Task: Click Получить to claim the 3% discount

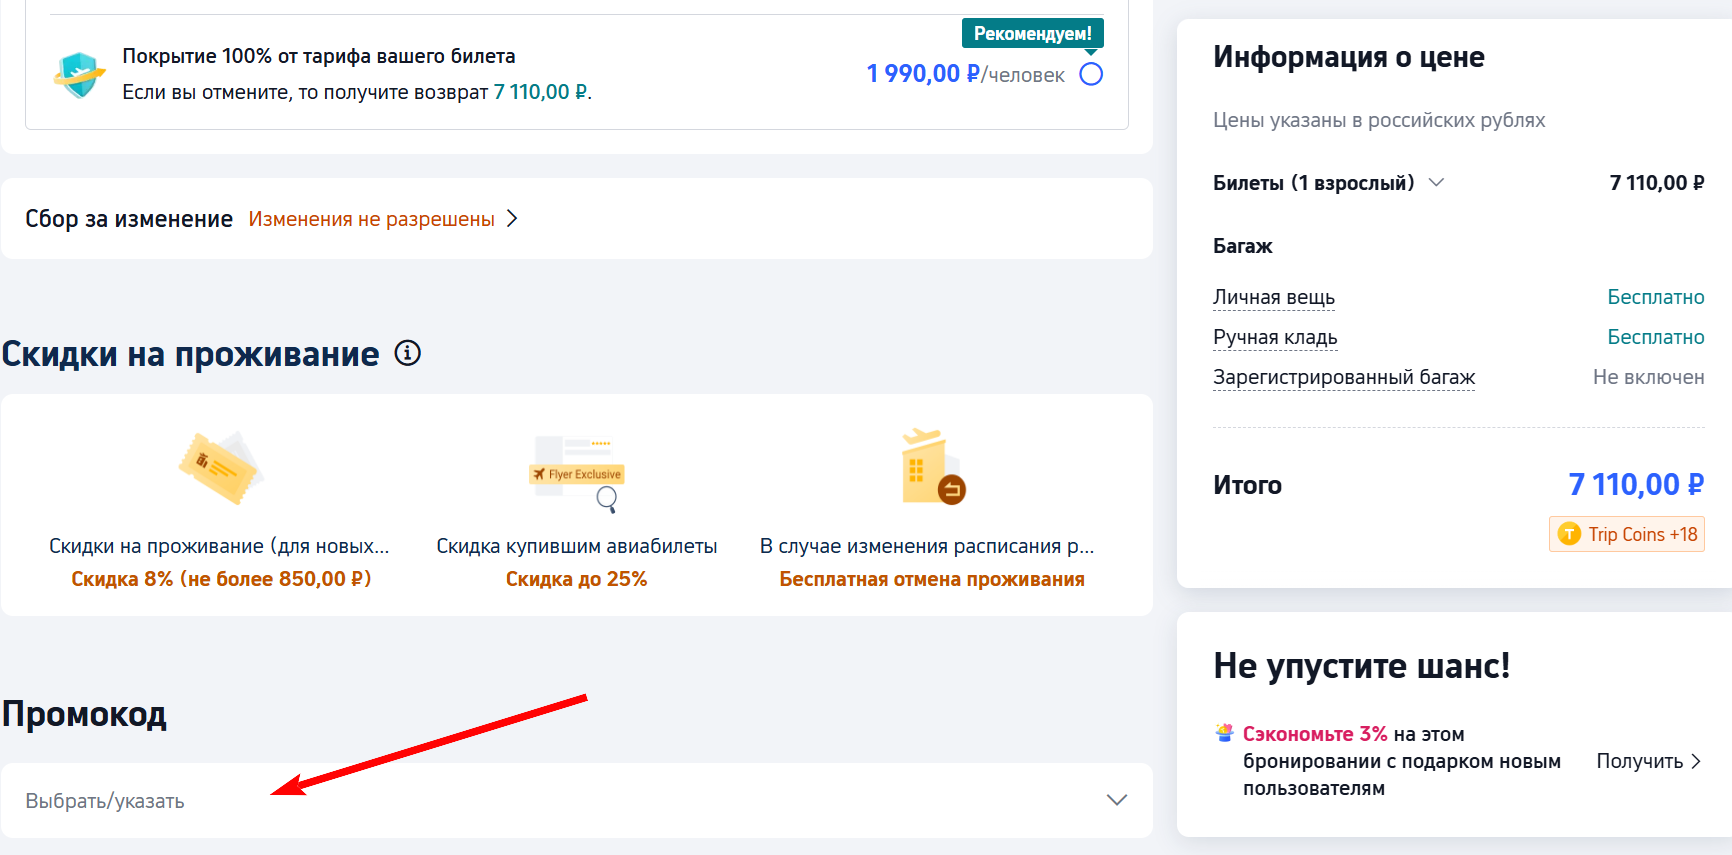Action: tap(1647, 761)
